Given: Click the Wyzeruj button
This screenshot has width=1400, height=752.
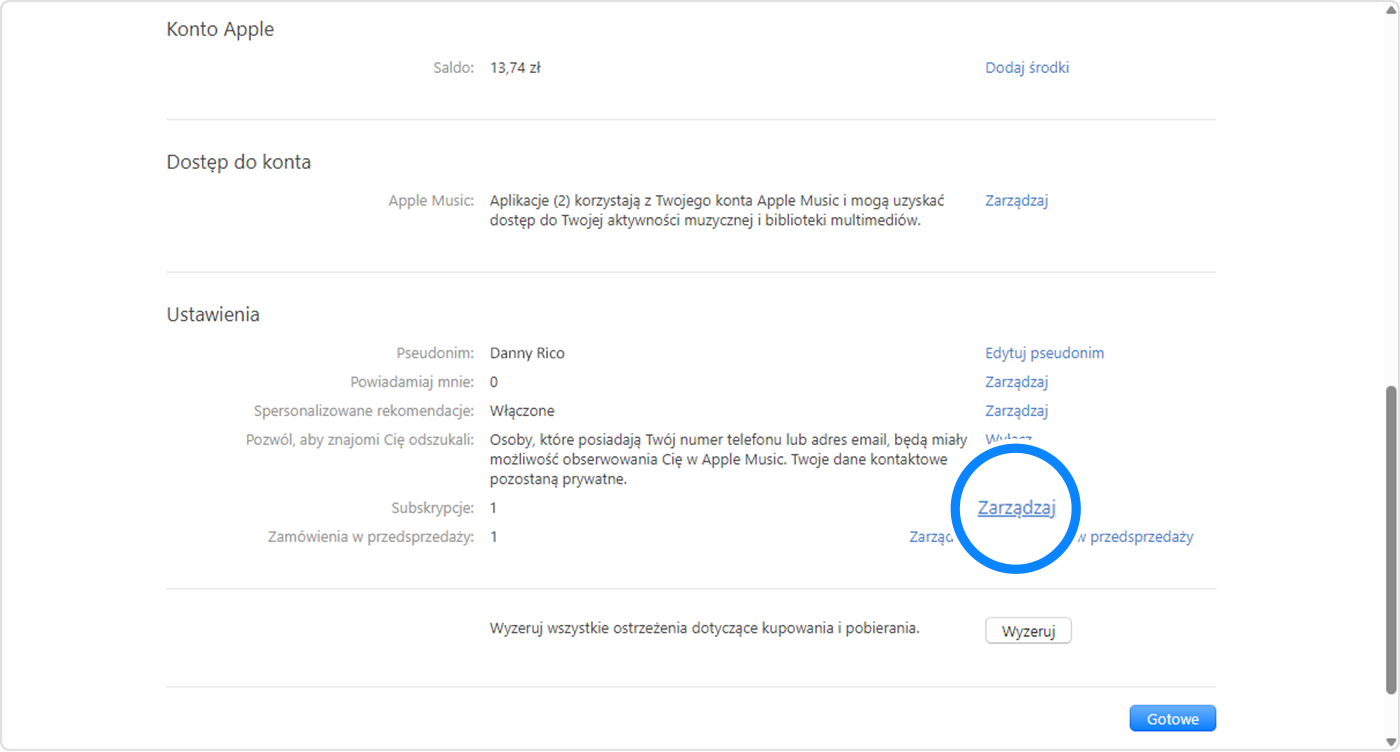Looking at the screenshot, I should coord(1028,631).
